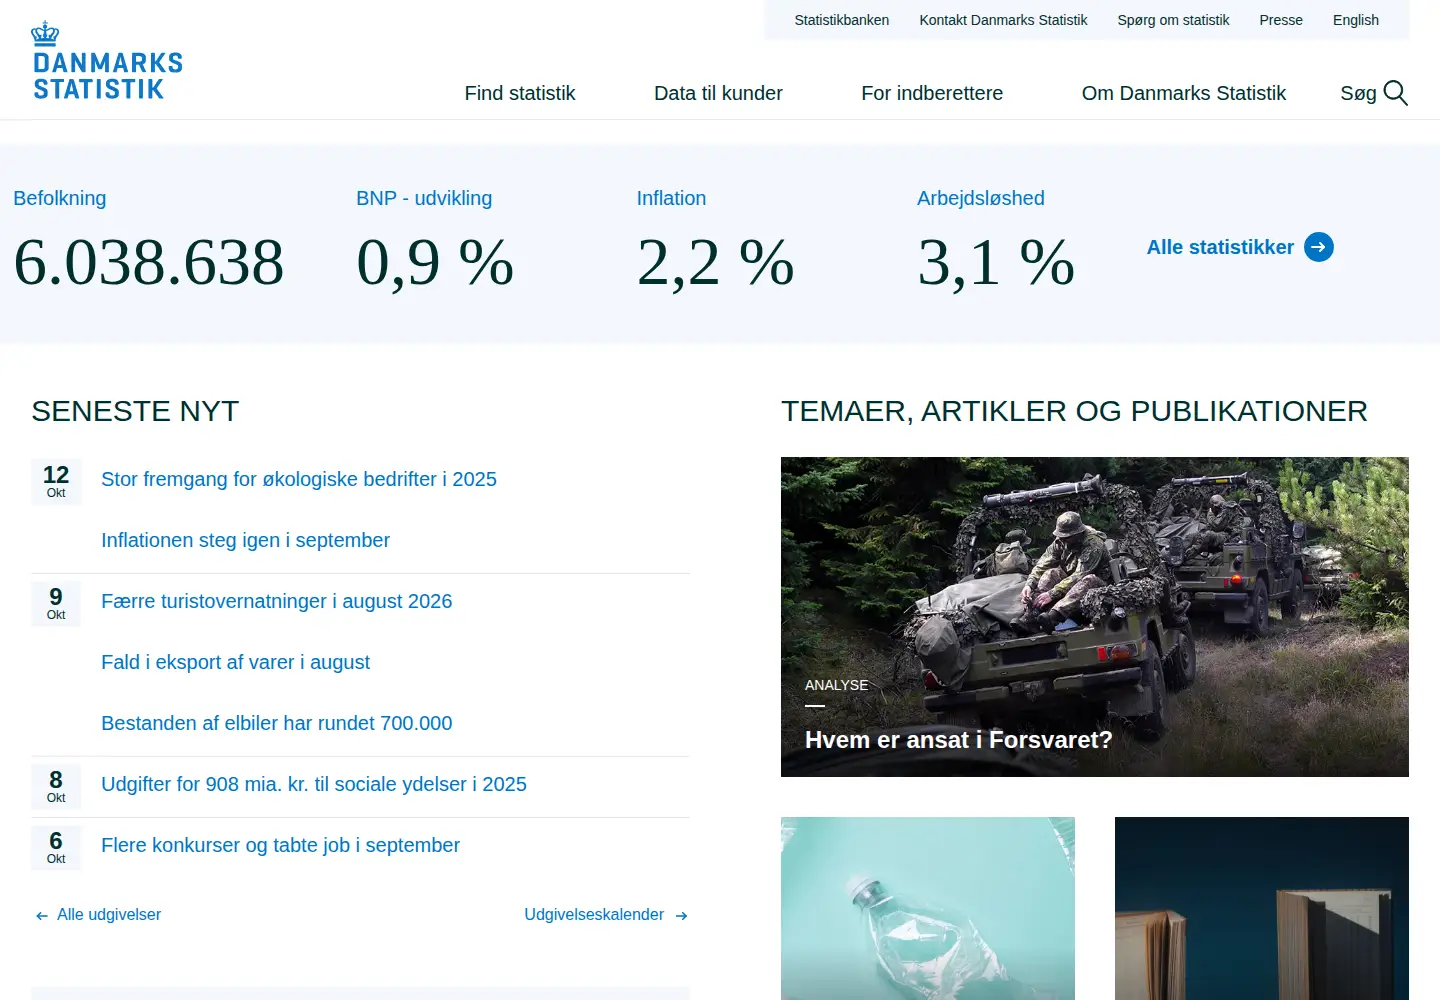Visit the Presse page

(1281, 20)
